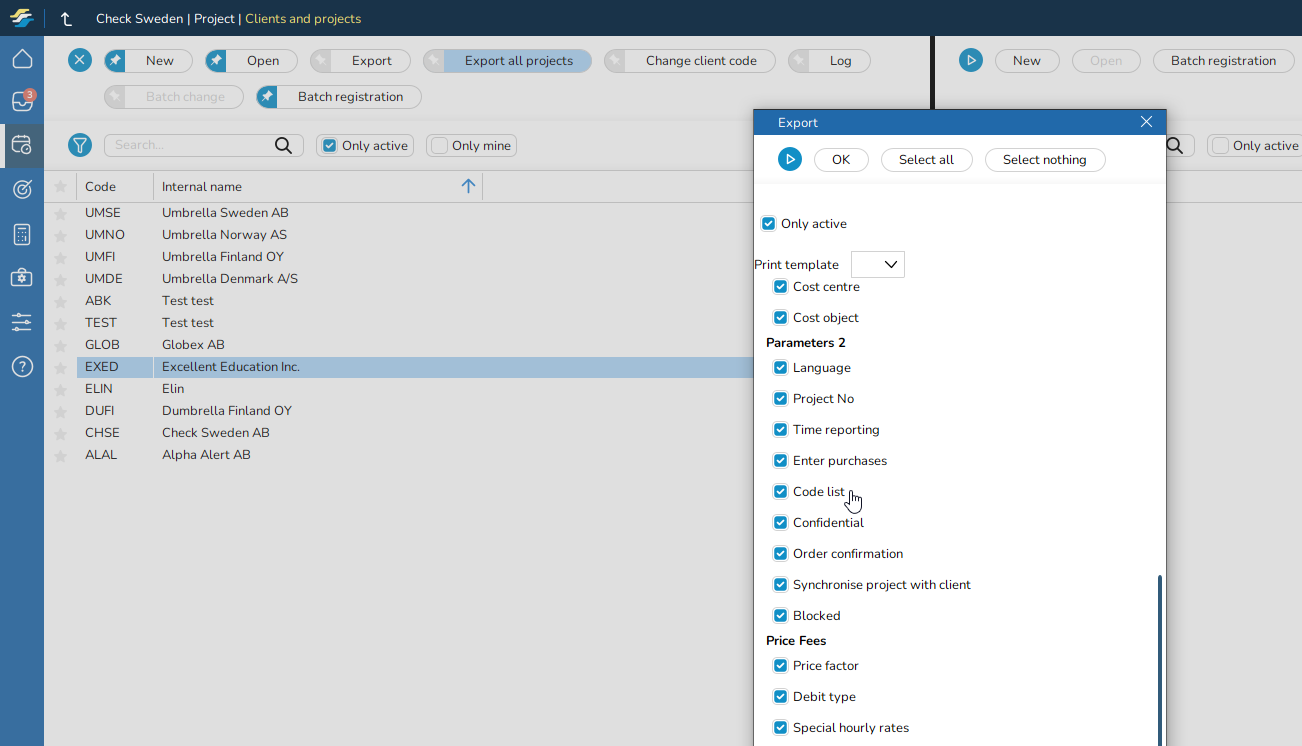This screenshot has width=1302, height=746.
Task: Open the inbox with notification badge
Action: [22, 101]
